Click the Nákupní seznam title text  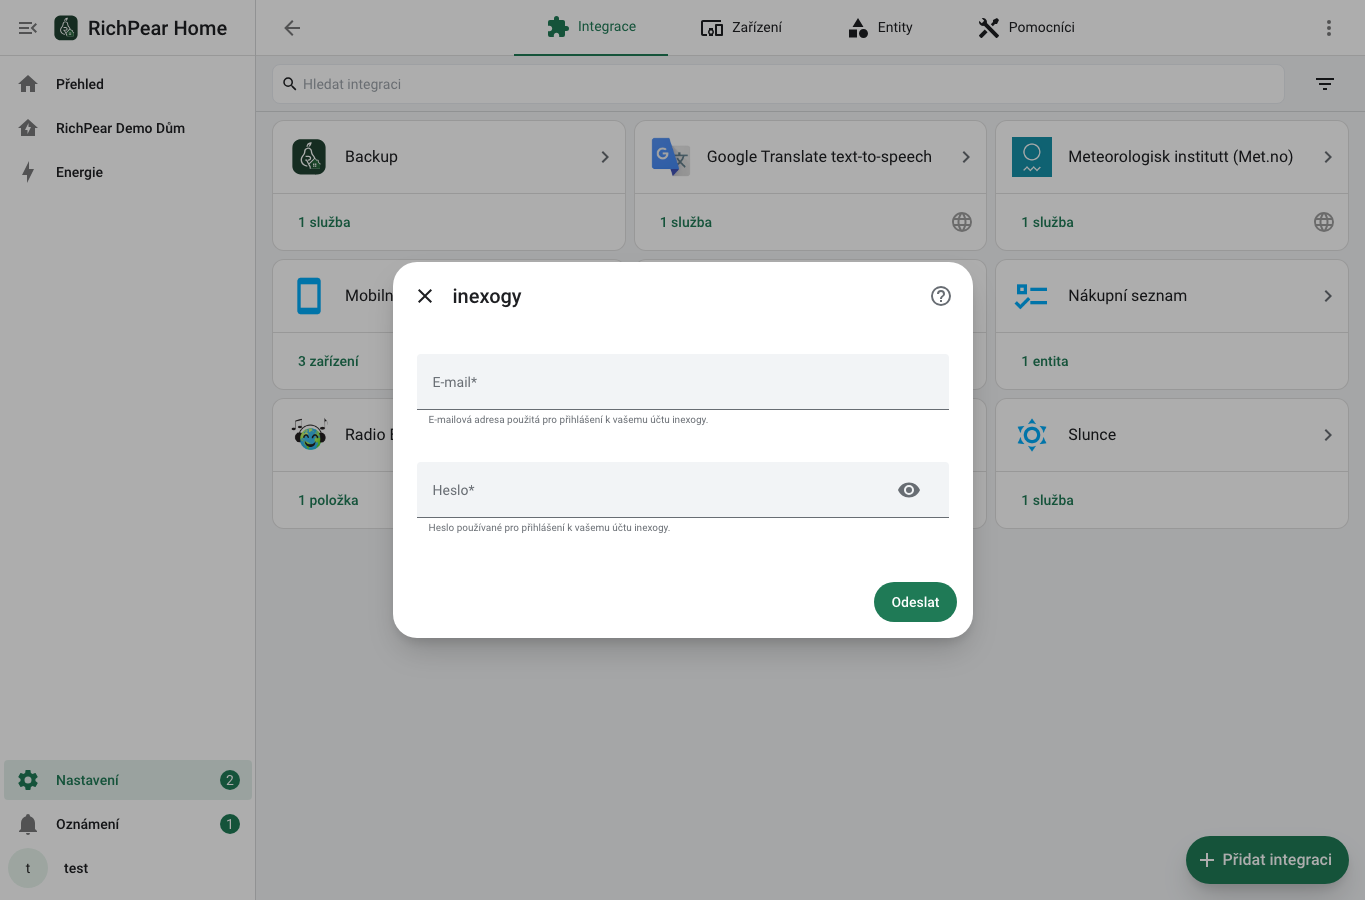pos(1127,296)
